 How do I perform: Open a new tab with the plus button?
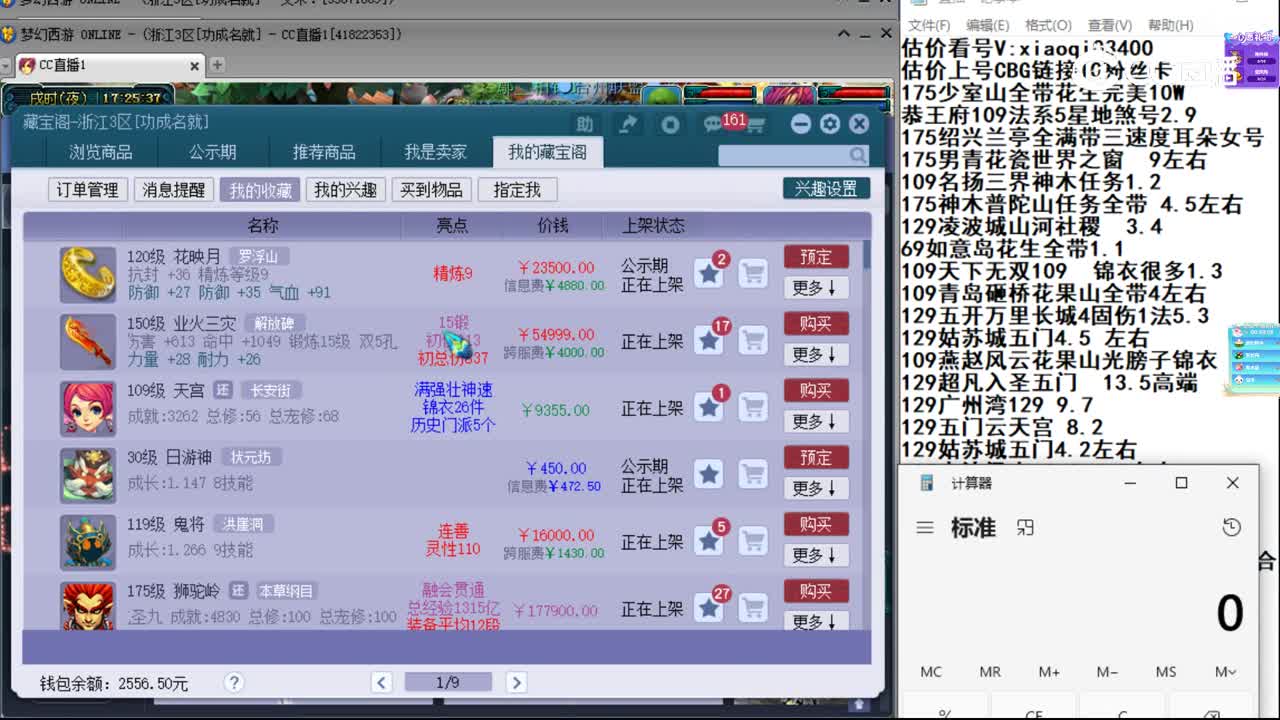(x=217, y=65)
